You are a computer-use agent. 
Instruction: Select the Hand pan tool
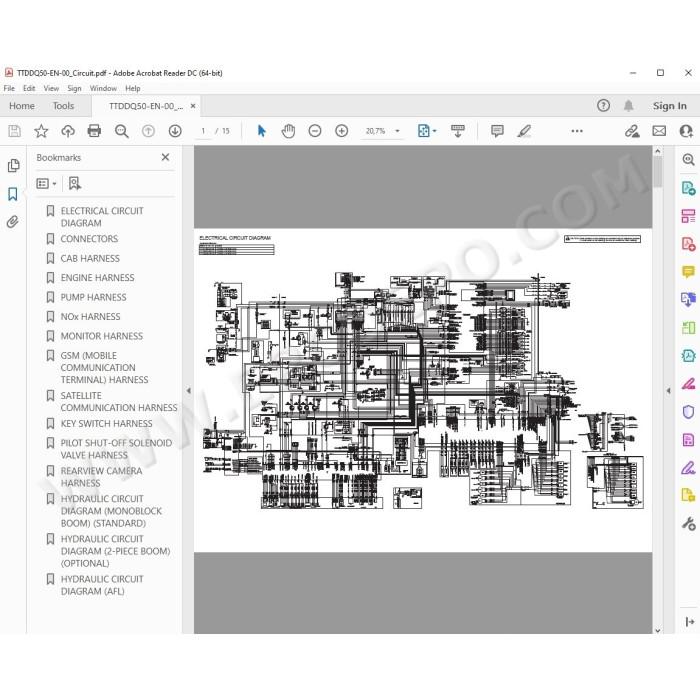pos(288,131)
